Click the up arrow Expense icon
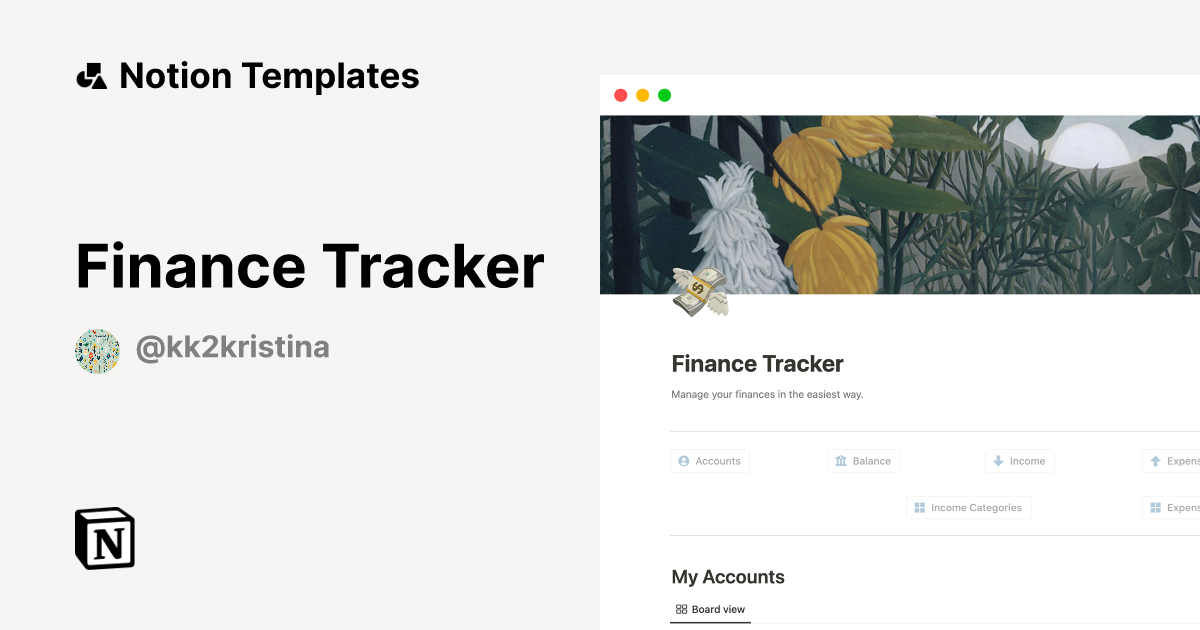The image size is (1200, 630). 1158,461
